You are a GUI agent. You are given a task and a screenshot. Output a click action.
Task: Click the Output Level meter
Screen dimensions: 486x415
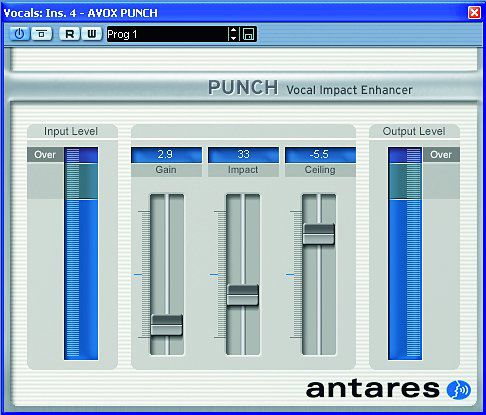[x=405, y=254]
